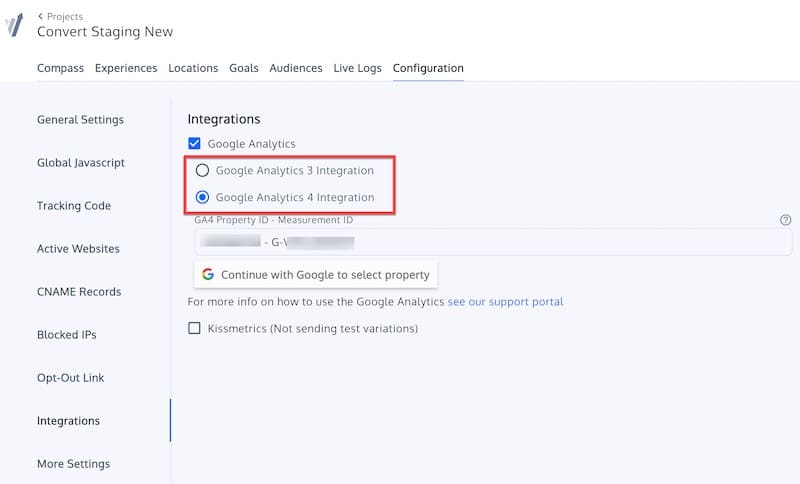The image size is (800, 484).
Task: Open the Locations tab
Action: pos(193,68)
